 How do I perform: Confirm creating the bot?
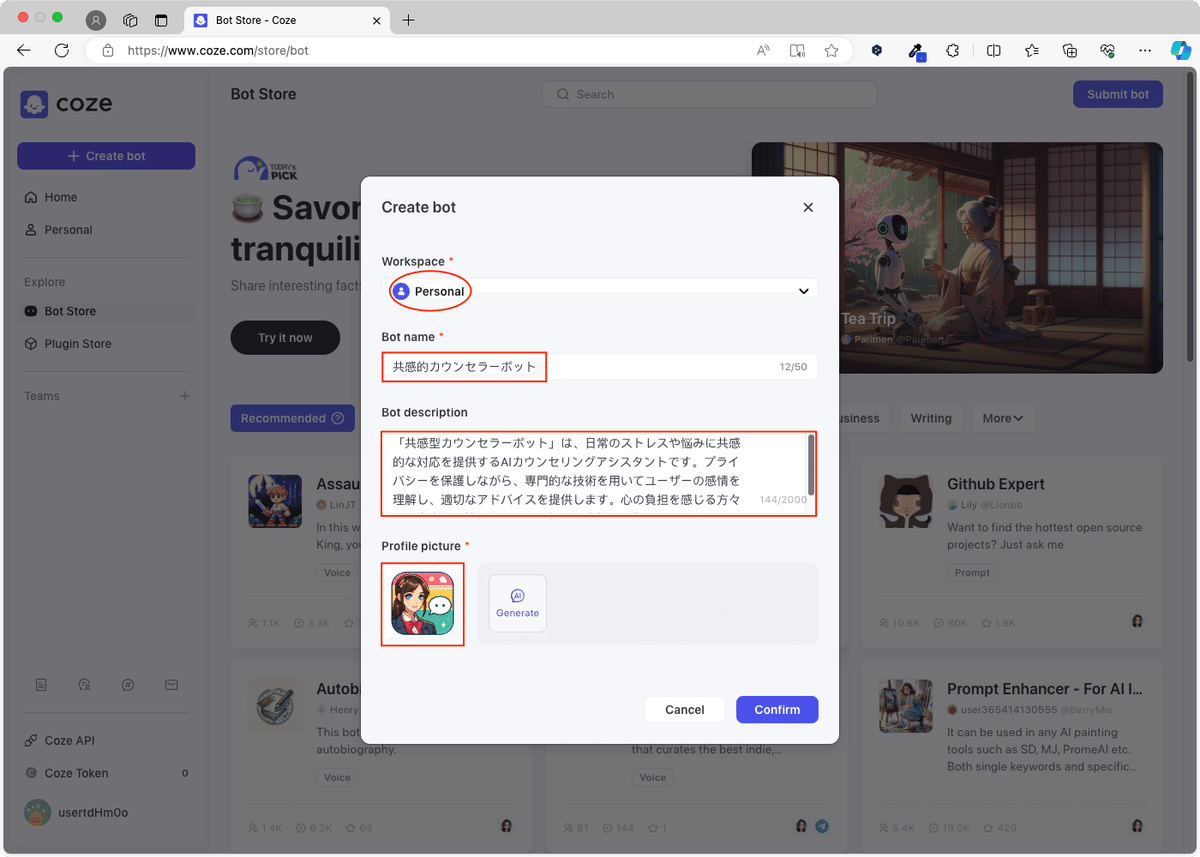point(777,709)
